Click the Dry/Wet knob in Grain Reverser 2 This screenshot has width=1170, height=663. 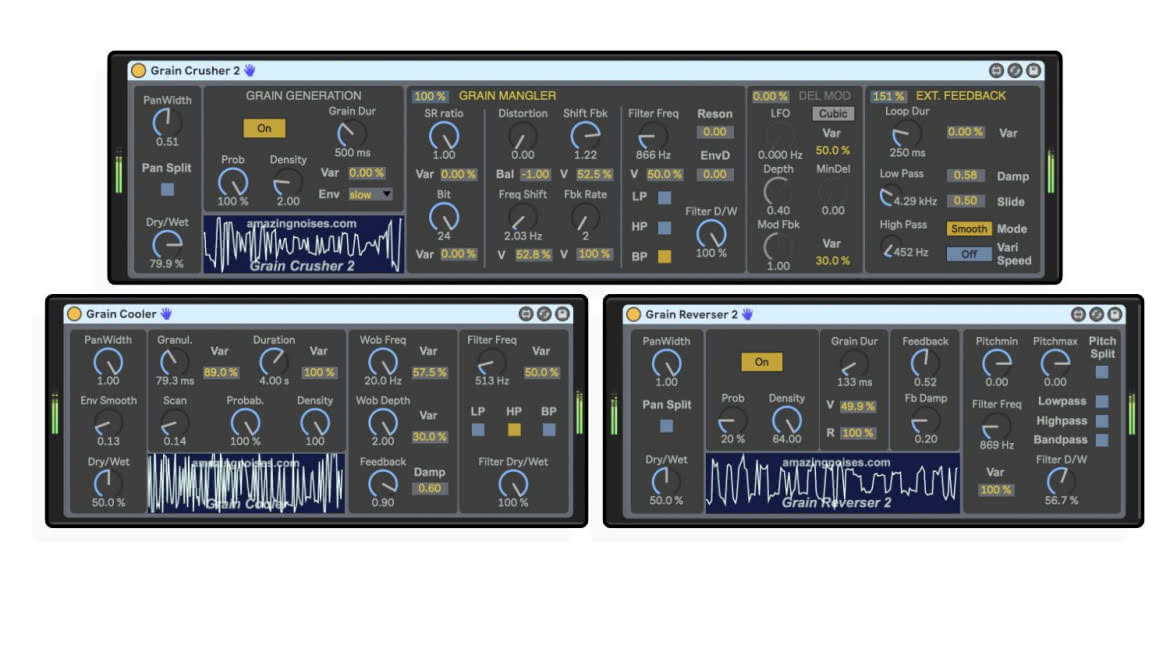pyautogui.click(x=665, y=480)
